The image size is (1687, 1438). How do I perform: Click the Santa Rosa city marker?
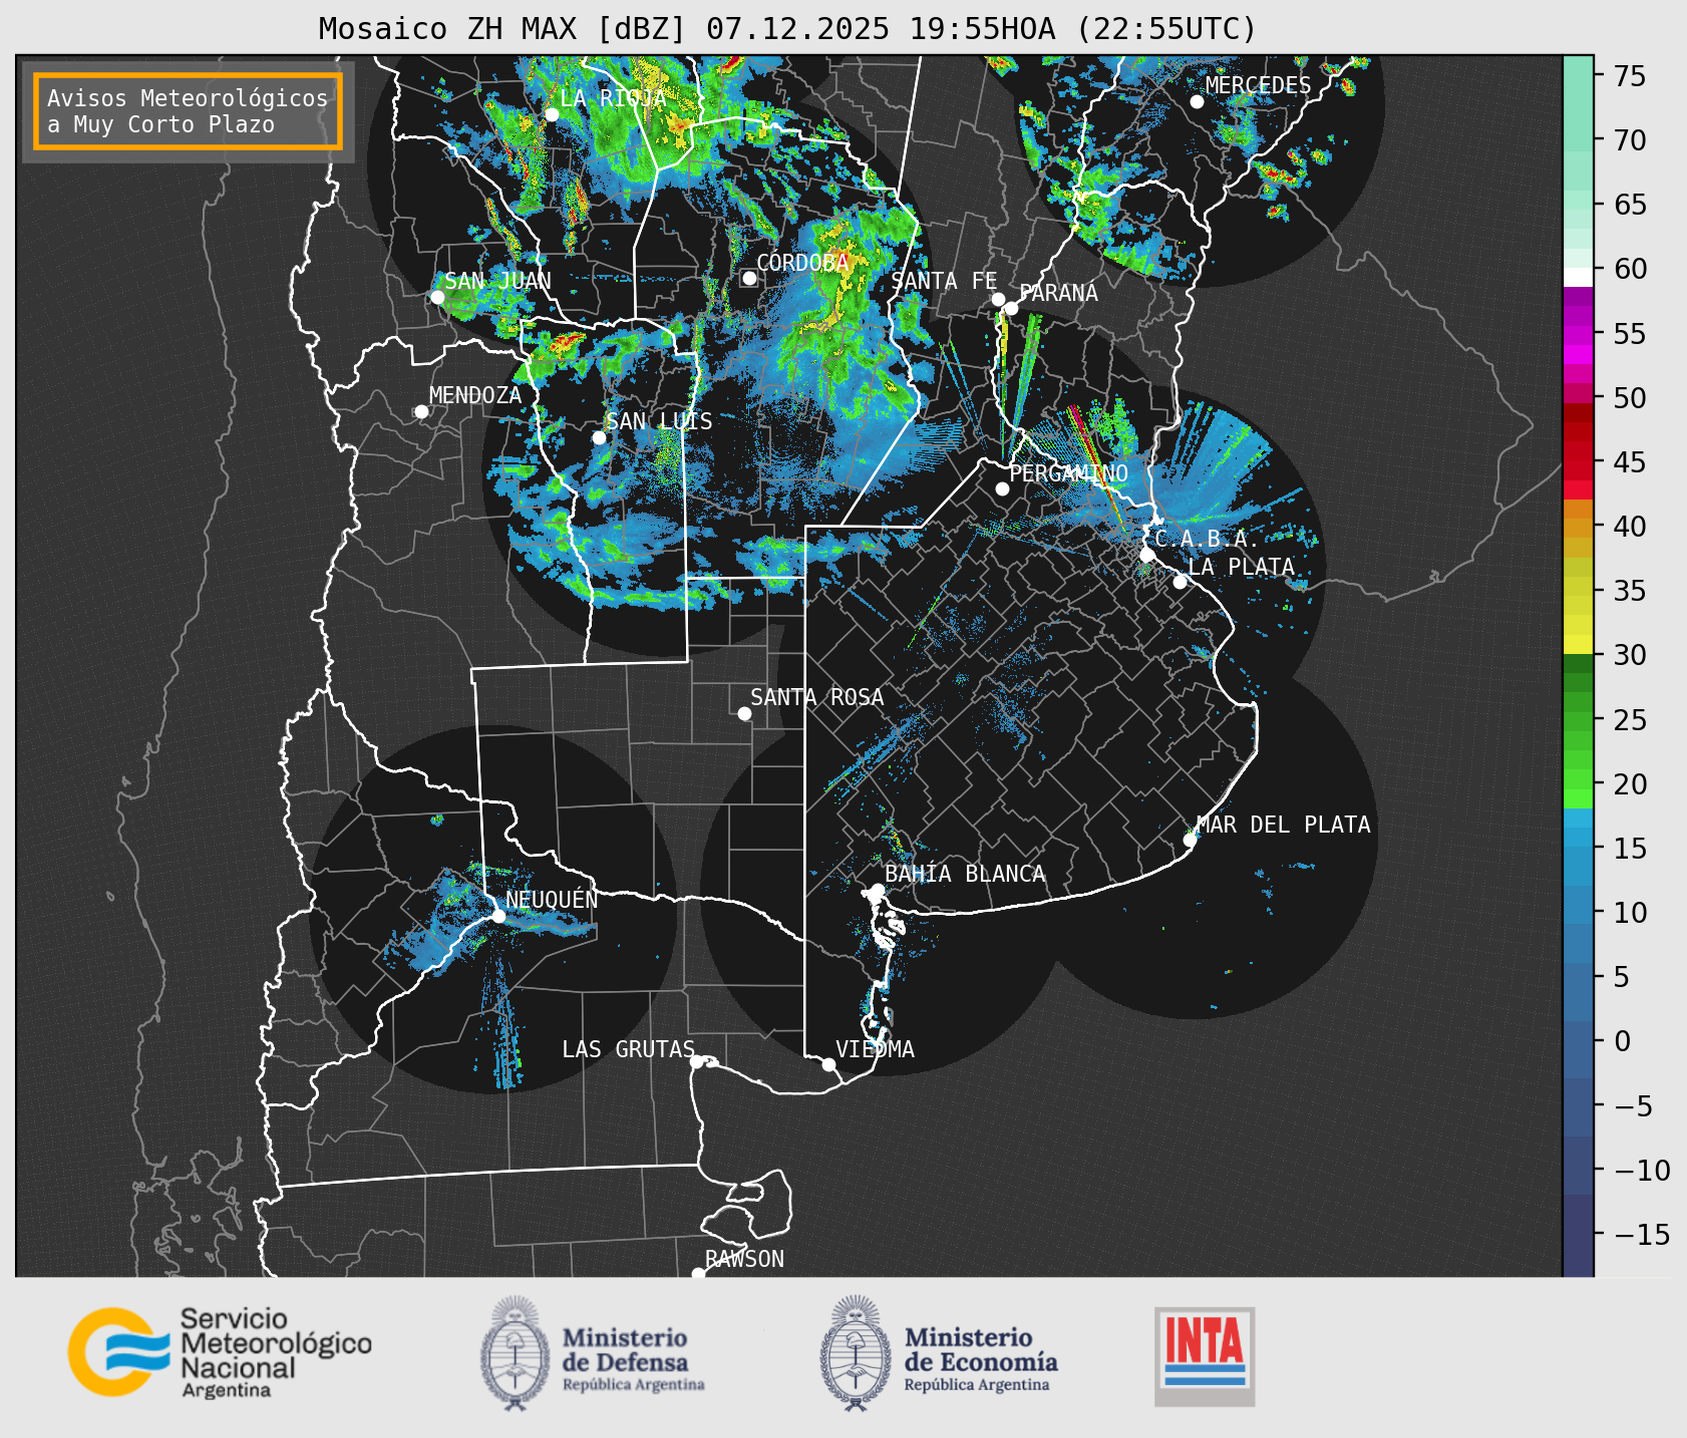point(744,713)
